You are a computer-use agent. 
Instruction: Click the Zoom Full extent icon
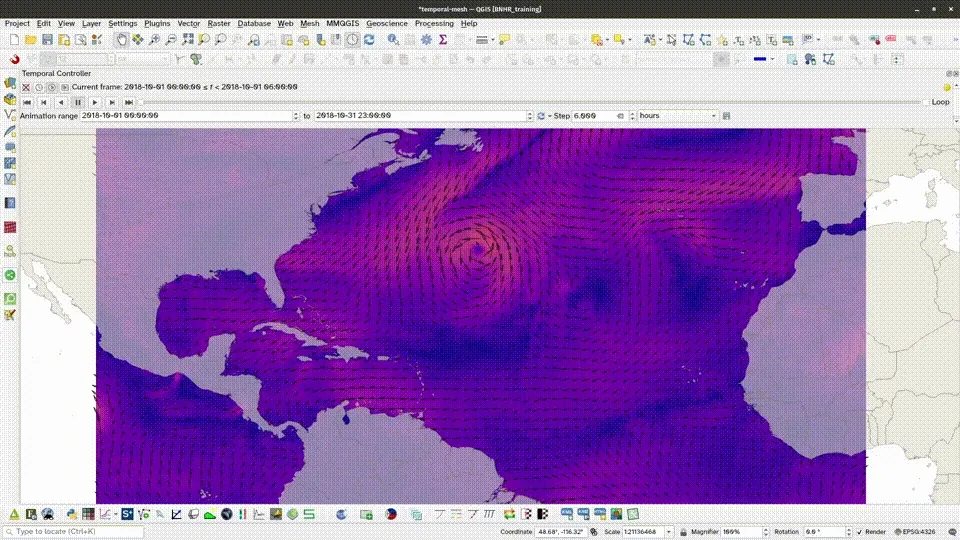(187, 40)
